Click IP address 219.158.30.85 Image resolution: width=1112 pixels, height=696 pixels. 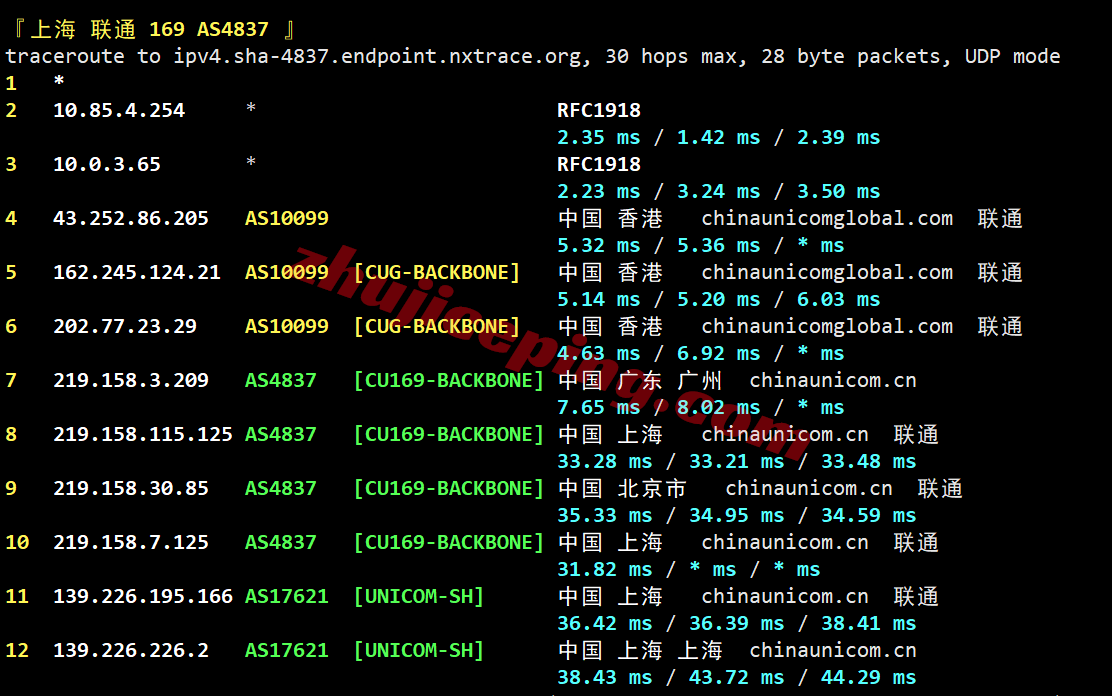(x=131, y=488)
